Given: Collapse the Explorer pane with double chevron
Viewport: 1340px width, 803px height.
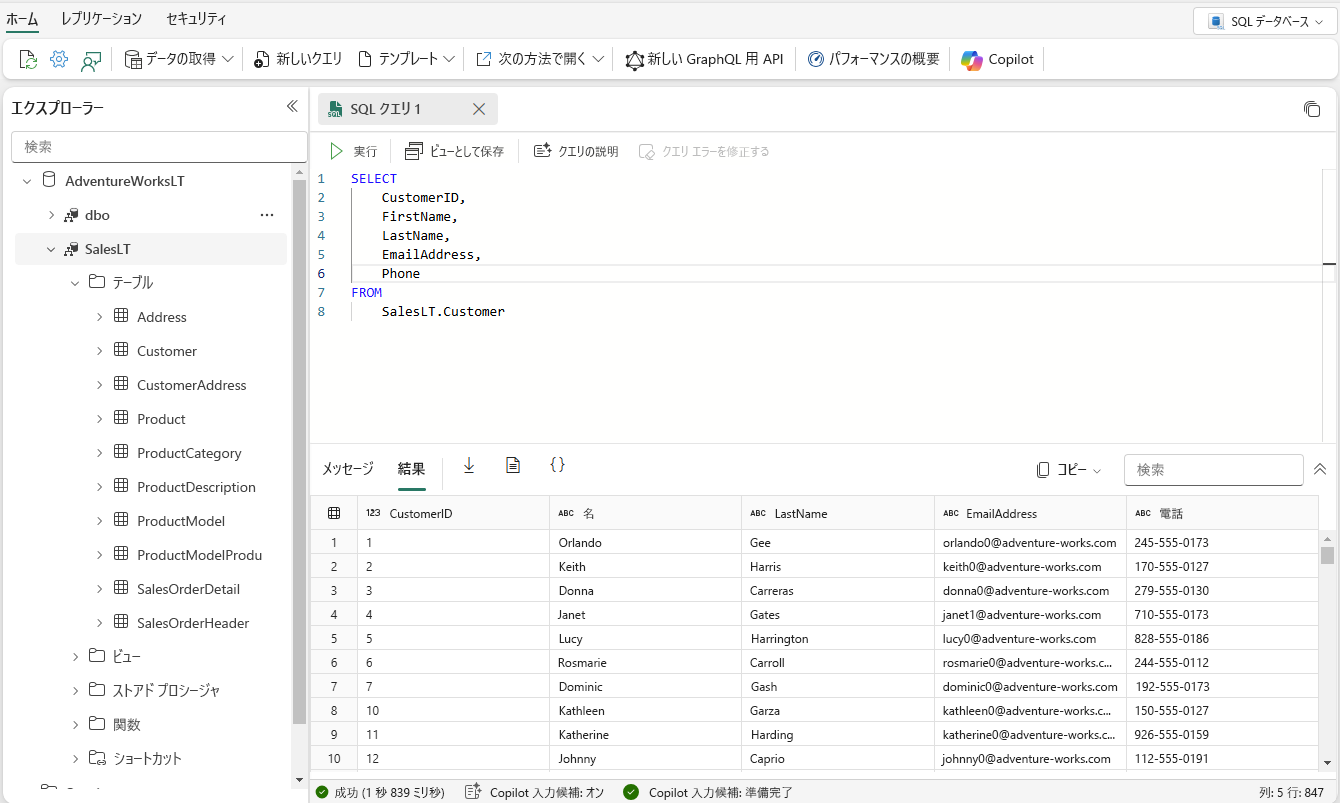Looking at the screenshot, I should (x=292, y=106).
